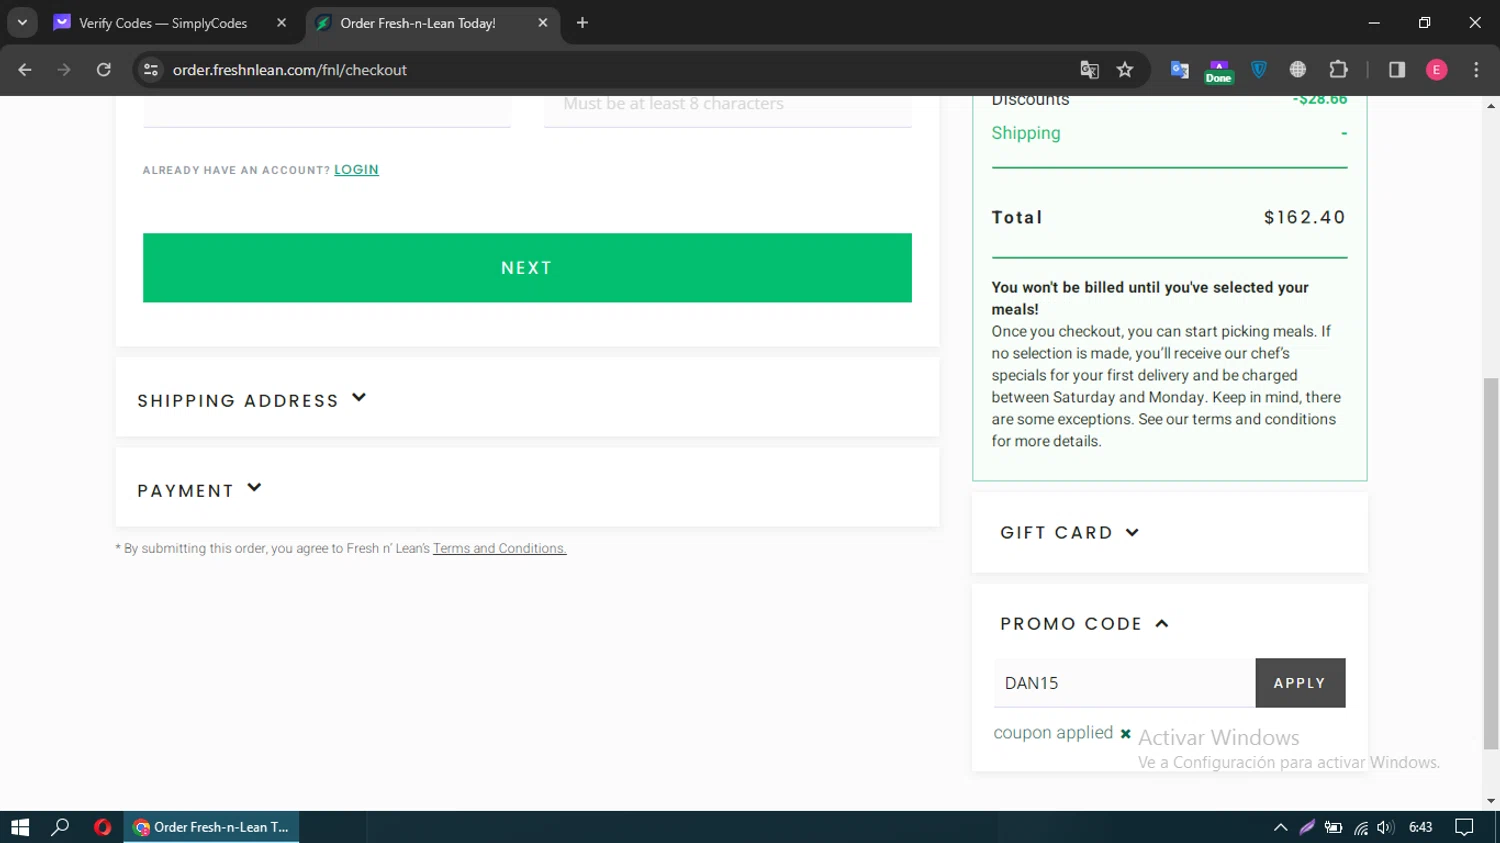Click the translate page icon
This screenshot has height=843, width=1500.
[1089, 70]
